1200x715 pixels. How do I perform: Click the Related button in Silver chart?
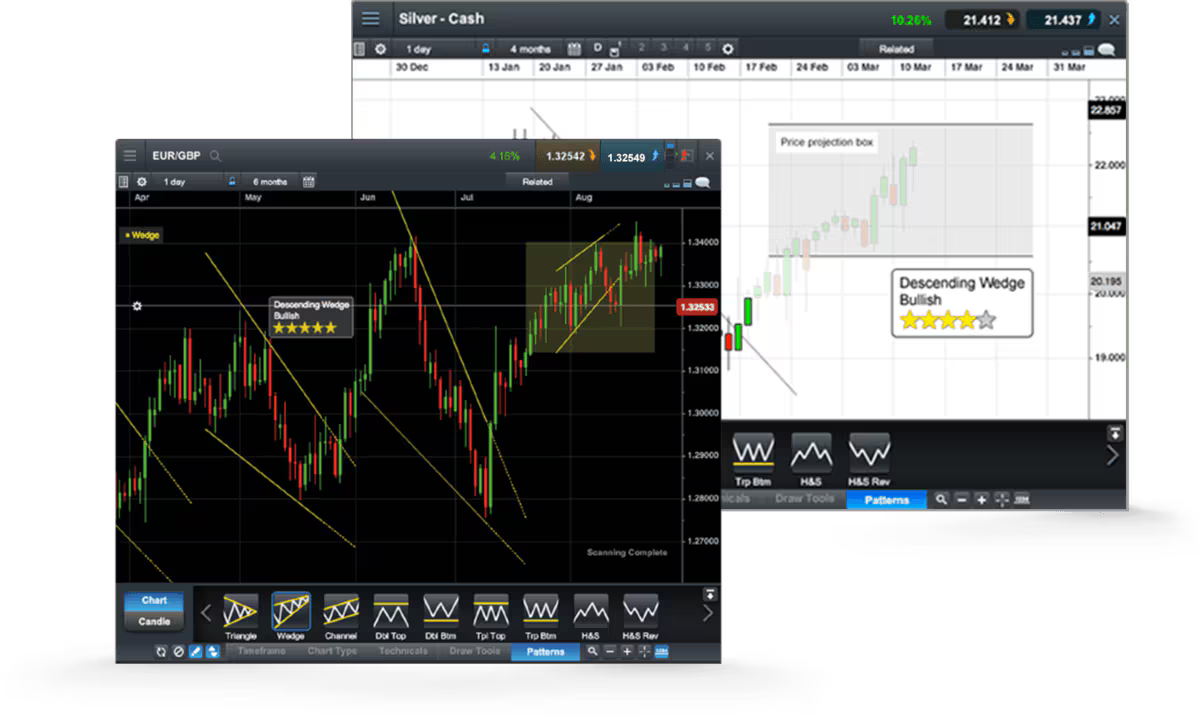pyautogui.click(x=896, y=48)
